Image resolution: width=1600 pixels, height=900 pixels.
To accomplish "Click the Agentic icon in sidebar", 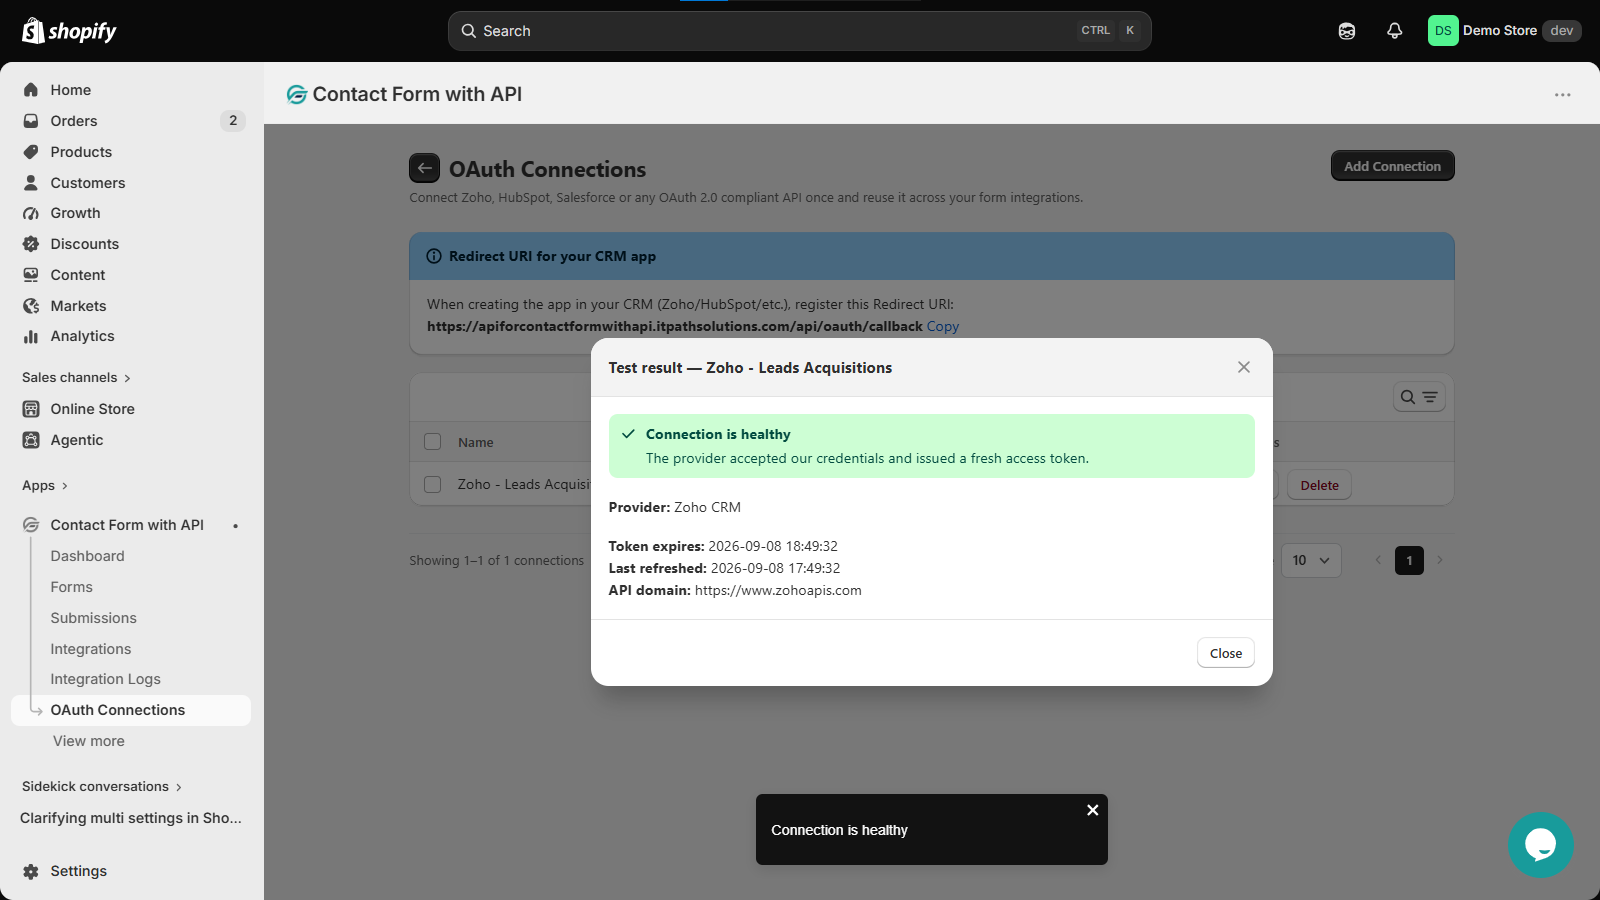I will (31, 440).
